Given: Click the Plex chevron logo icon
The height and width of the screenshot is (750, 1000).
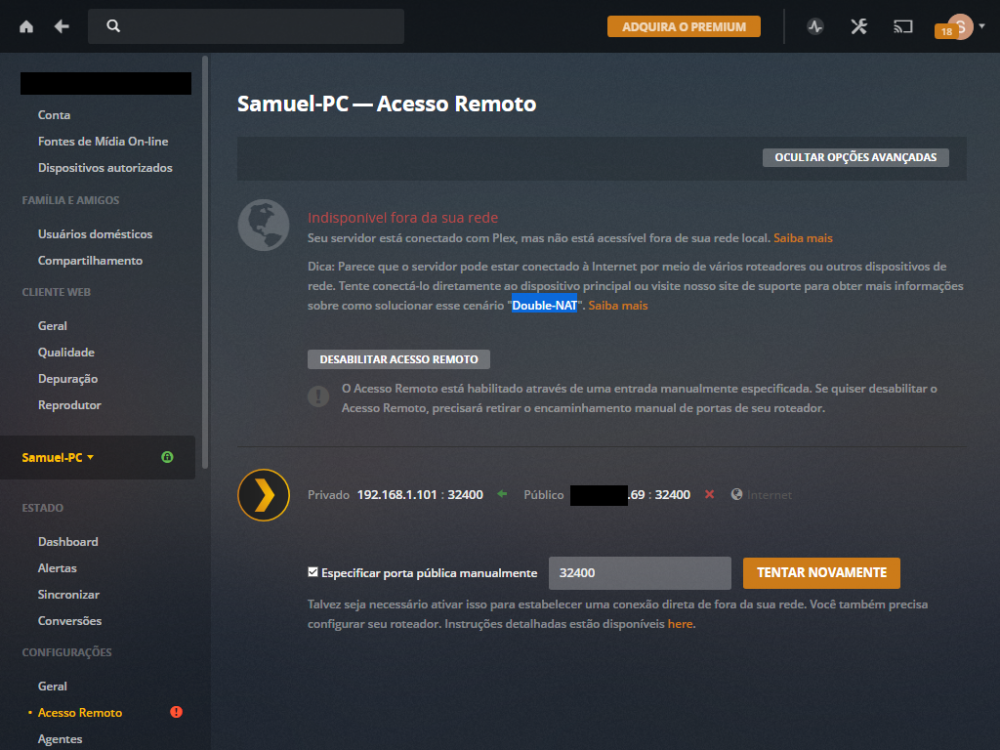Looking at the screenshot, I should (263, 495).
